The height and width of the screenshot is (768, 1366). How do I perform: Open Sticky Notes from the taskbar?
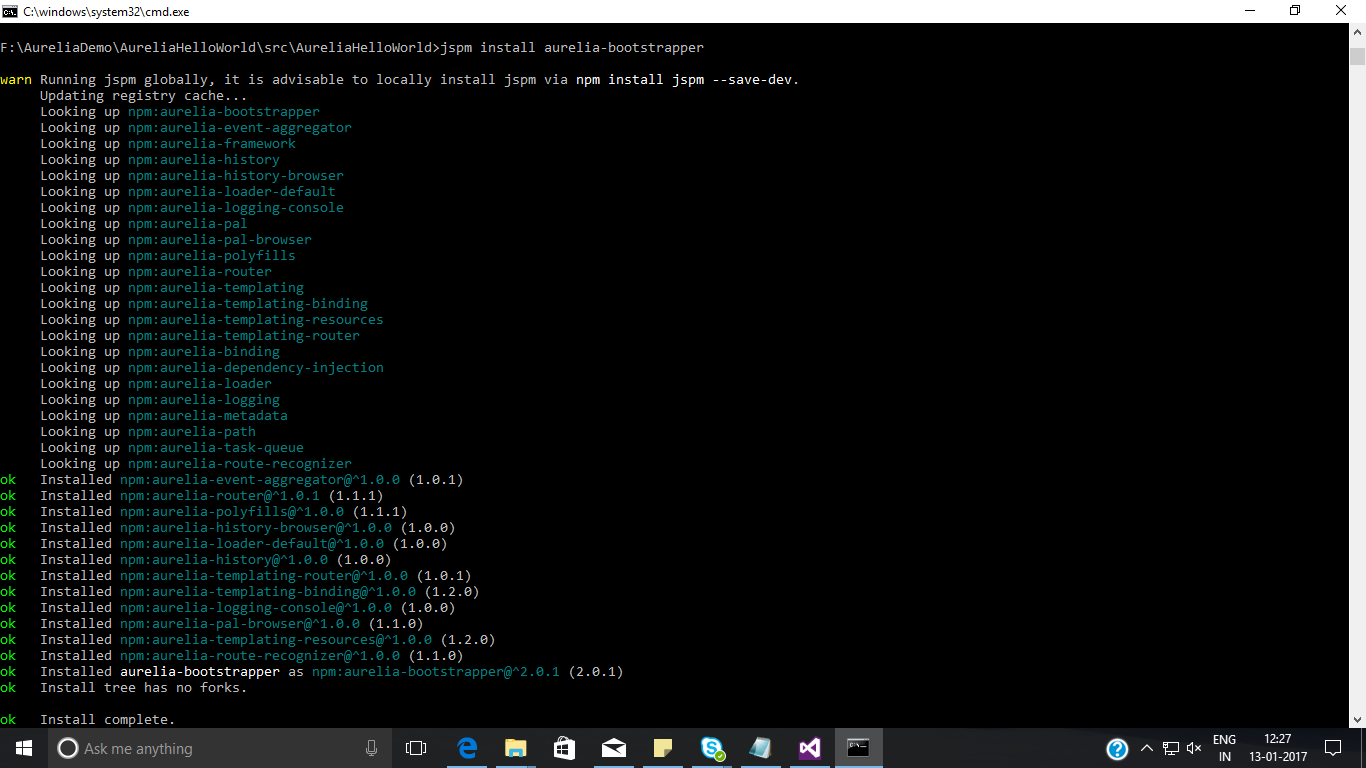(x=662, y=748)
